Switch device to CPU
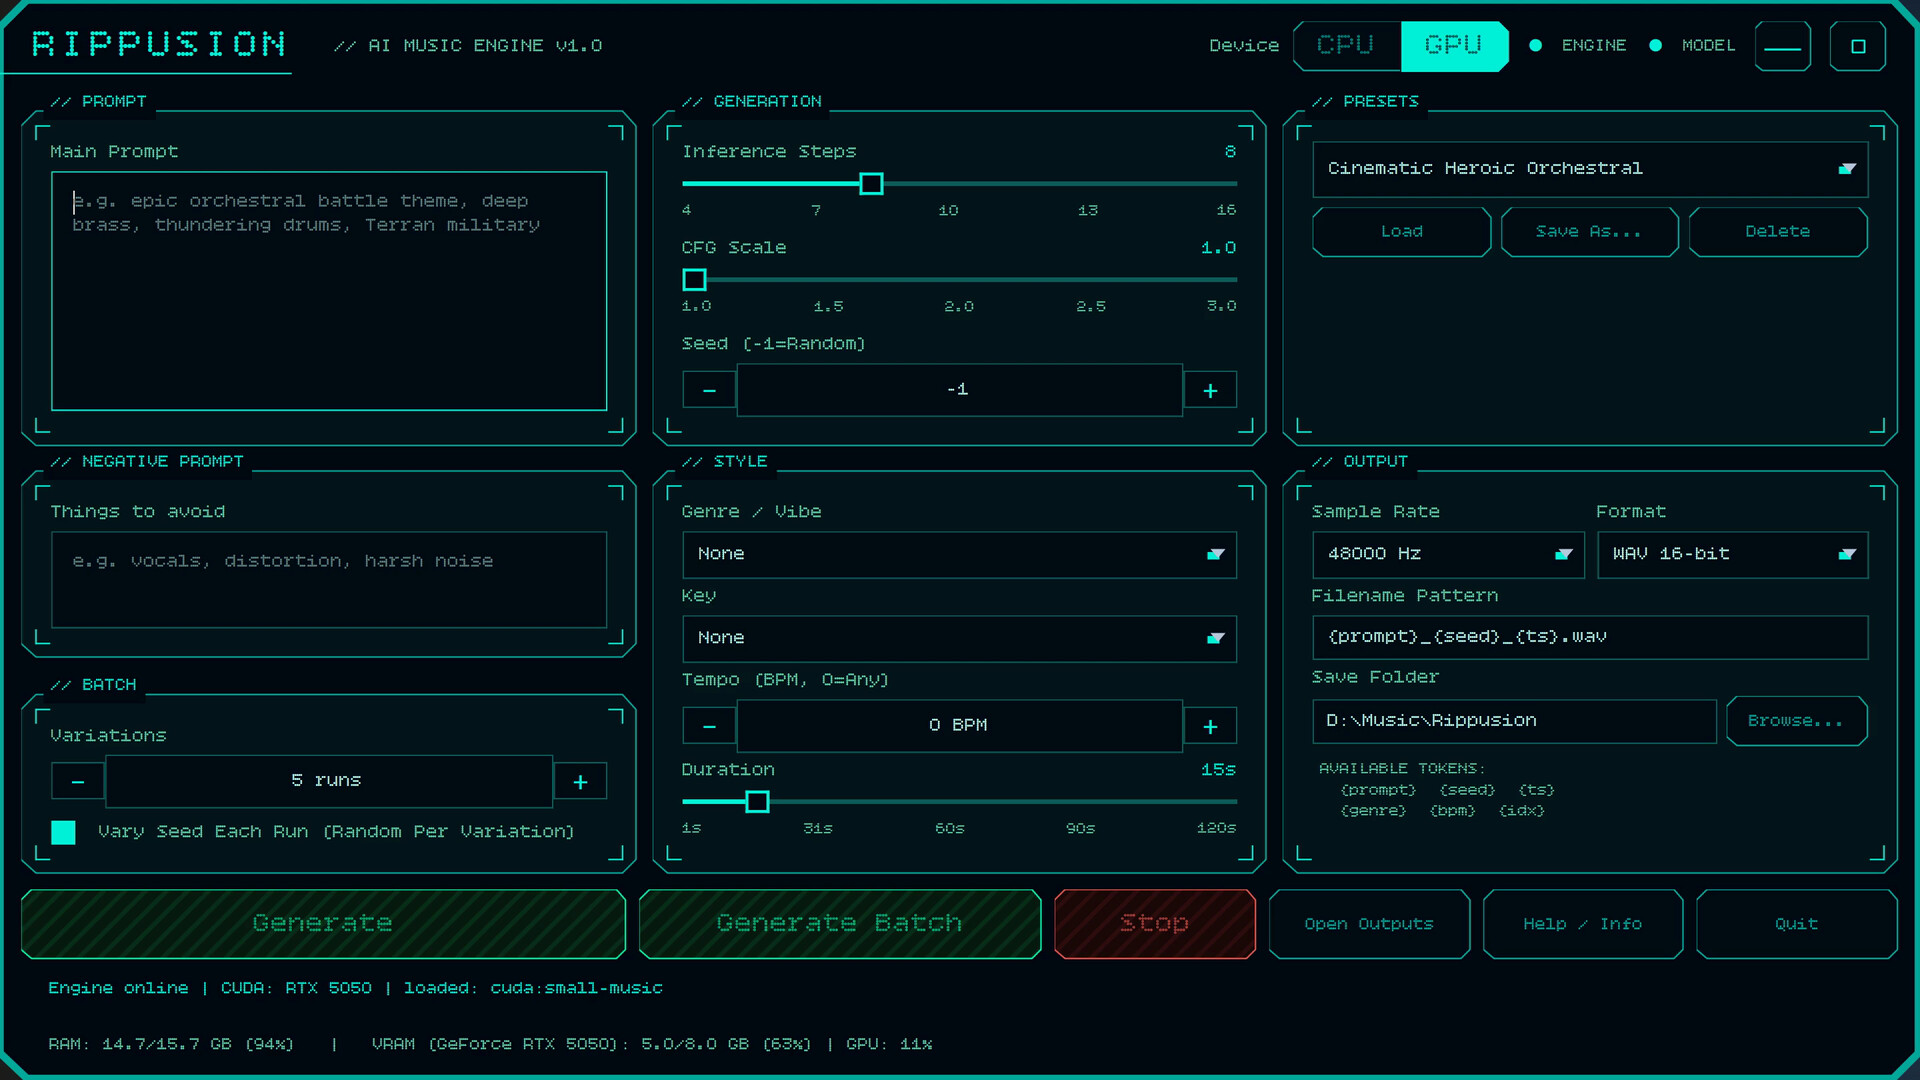Screen dimensions: 1920x1080 click(x=1346, y=46)
